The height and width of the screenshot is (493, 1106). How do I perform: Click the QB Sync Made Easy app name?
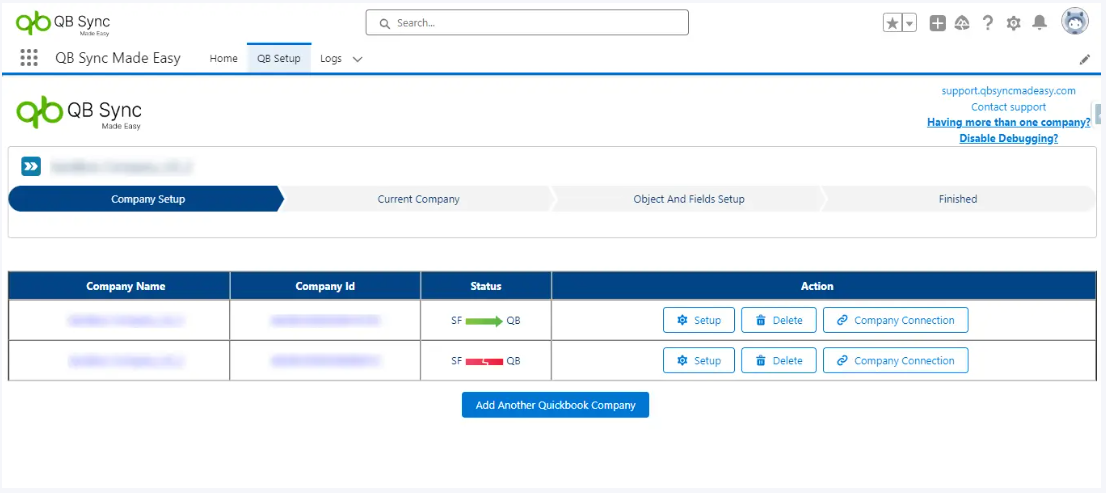[118, 59]
